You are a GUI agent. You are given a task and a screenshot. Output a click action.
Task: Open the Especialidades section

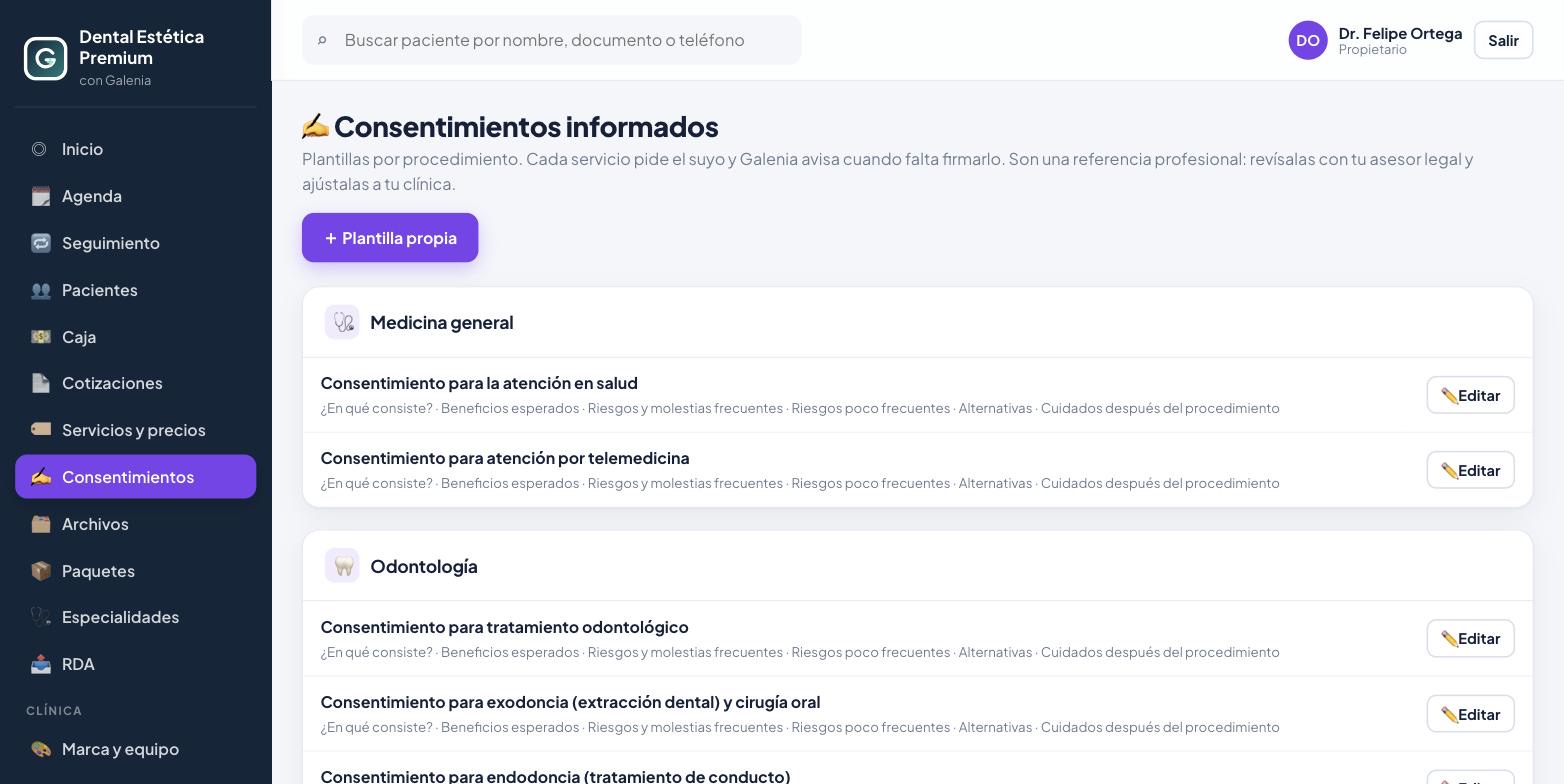136,617
